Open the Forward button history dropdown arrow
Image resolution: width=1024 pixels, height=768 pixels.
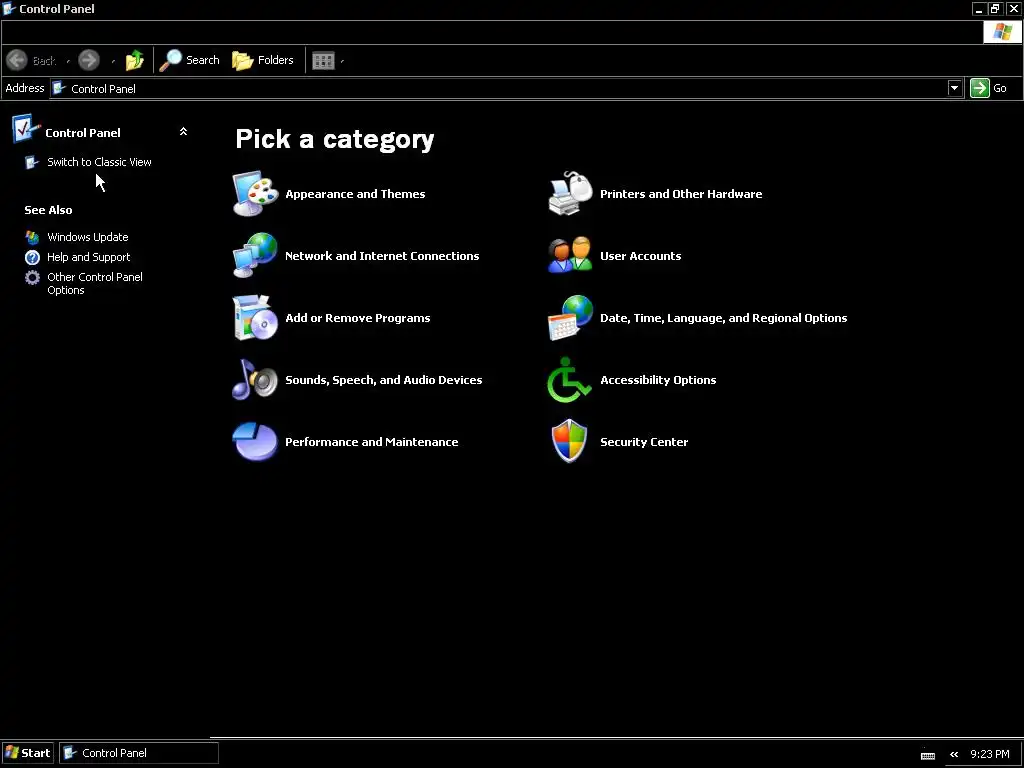coord(112,61)
